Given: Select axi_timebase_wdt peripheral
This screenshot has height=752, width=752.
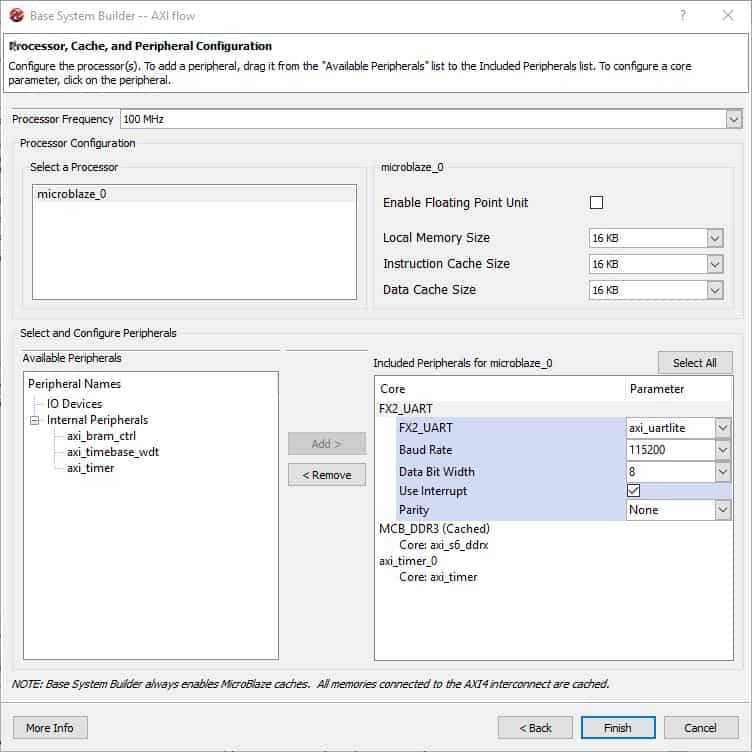Looking at the screenshot, I should pyautogui.click(x=112, y=452).
